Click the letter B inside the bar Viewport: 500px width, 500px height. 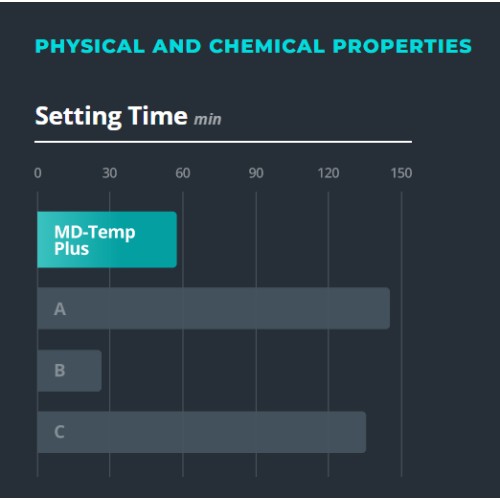[x=59, y=370]
